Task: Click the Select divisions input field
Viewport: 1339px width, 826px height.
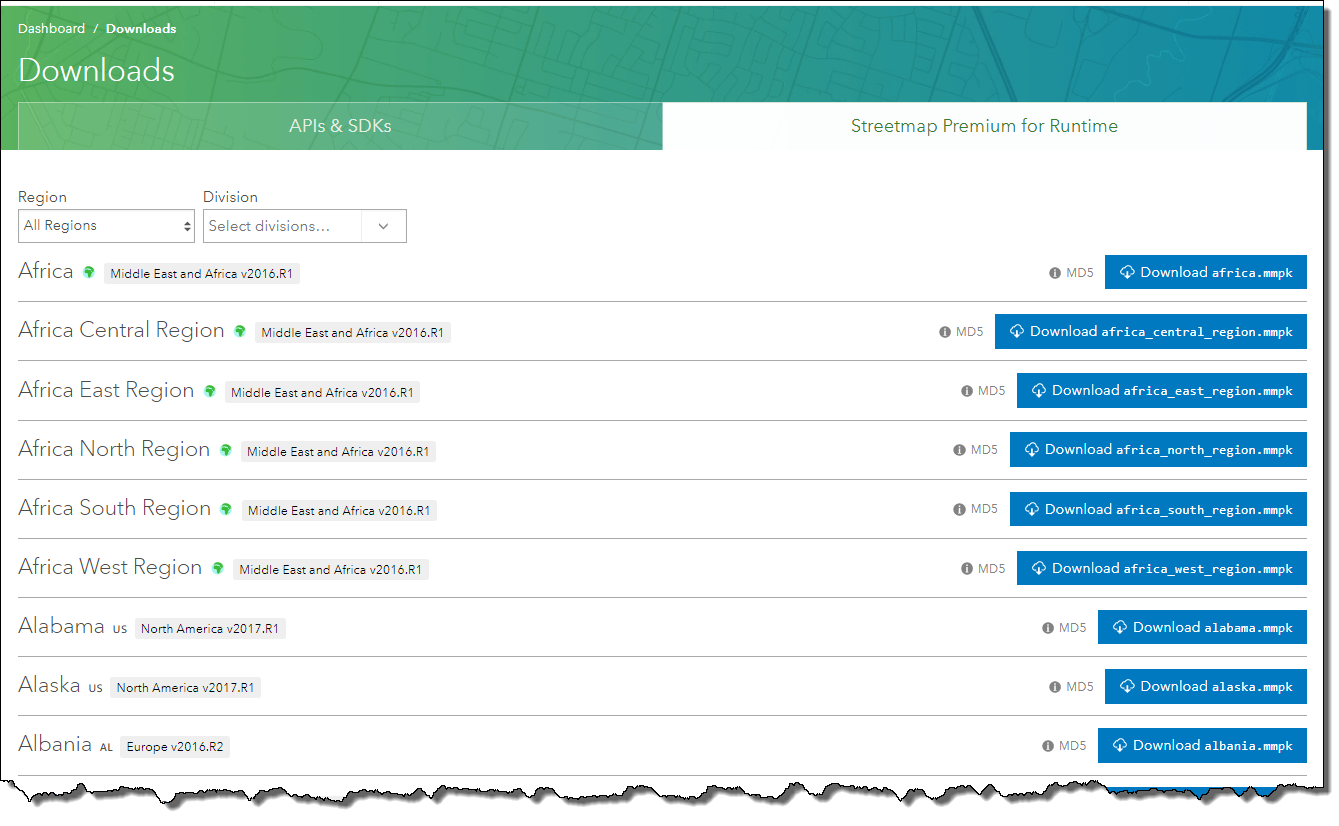Action: pyautogui.click(x=282, y=226)
